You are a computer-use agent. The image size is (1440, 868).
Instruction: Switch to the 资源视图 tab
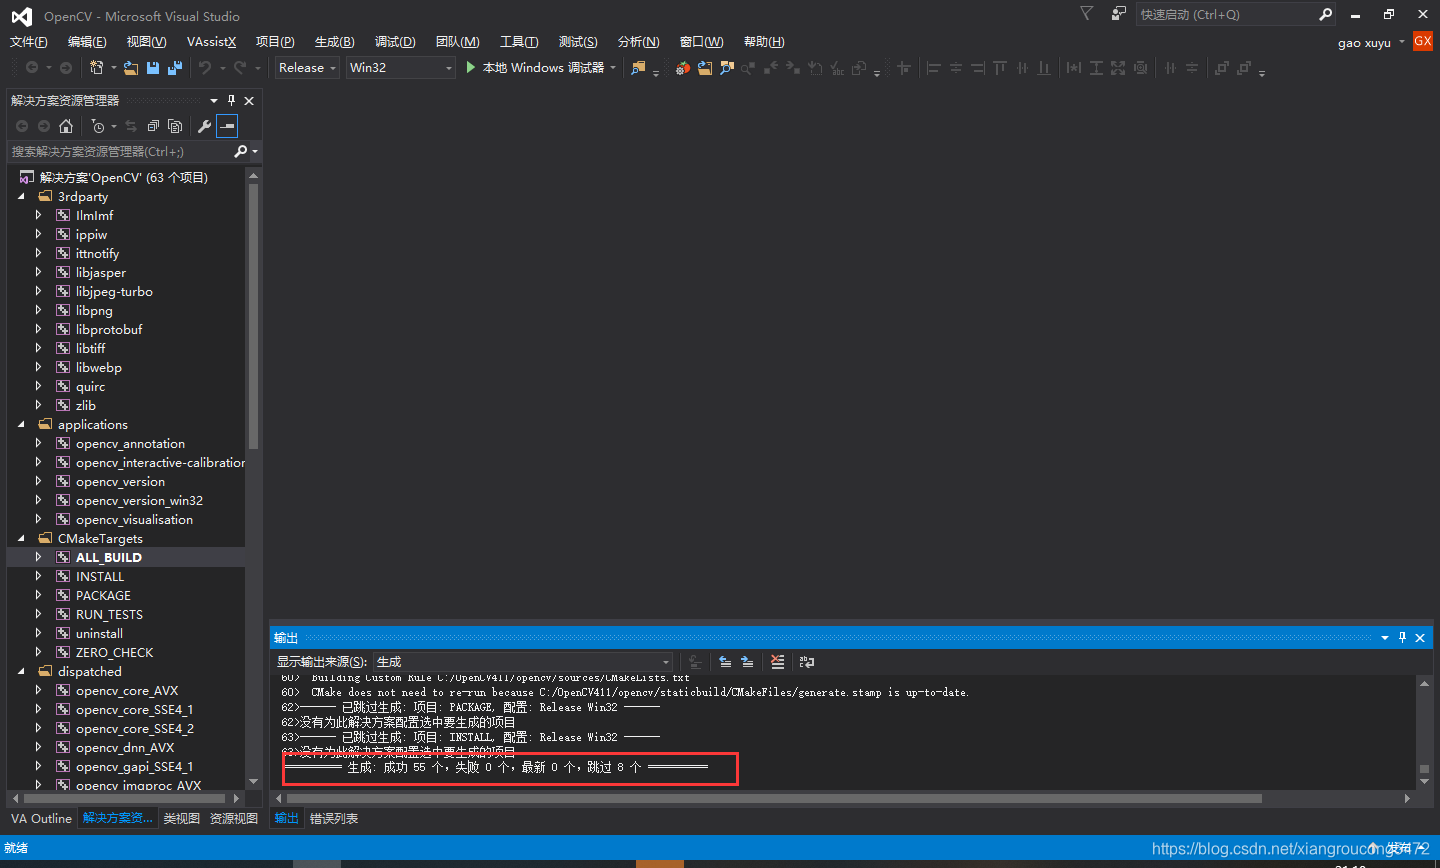click(x=234, y=818)
